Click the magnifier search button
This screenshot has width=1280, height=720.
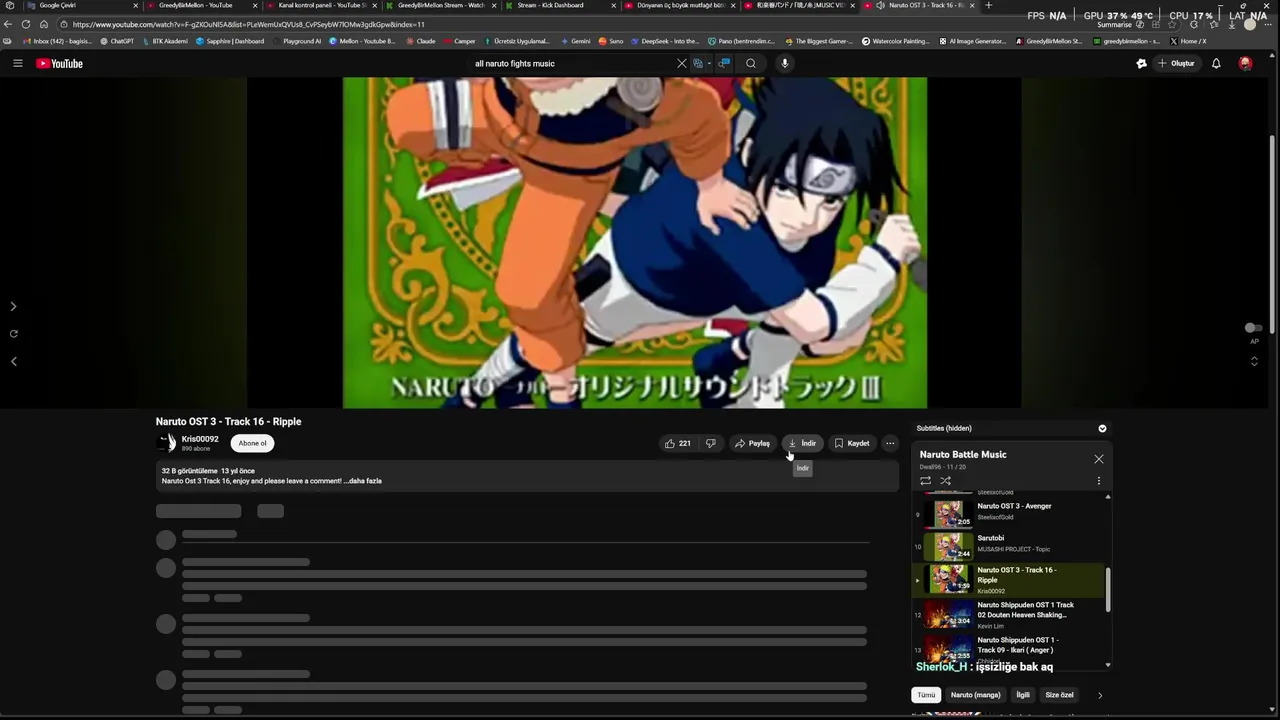coord(751,63)
